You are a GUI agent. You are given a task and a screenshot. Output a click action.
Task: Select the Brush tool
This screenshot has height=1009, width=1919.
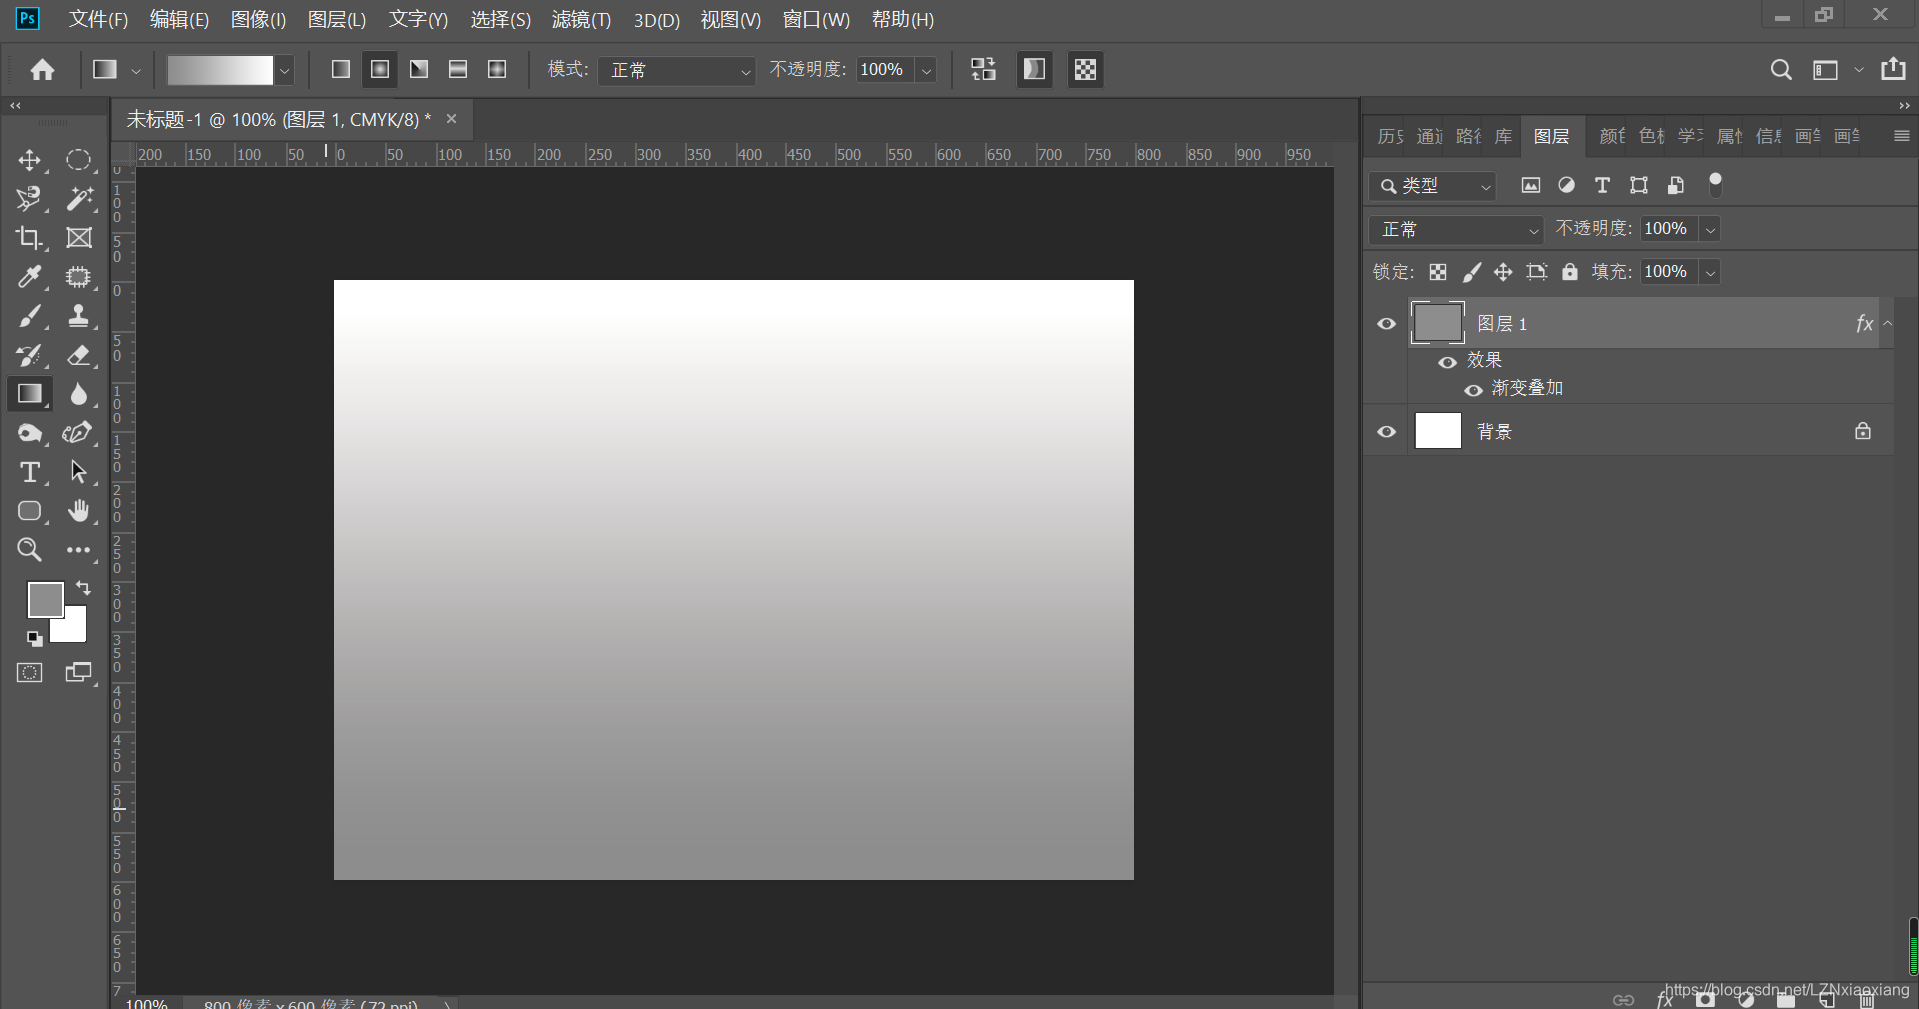coord(30,316)
